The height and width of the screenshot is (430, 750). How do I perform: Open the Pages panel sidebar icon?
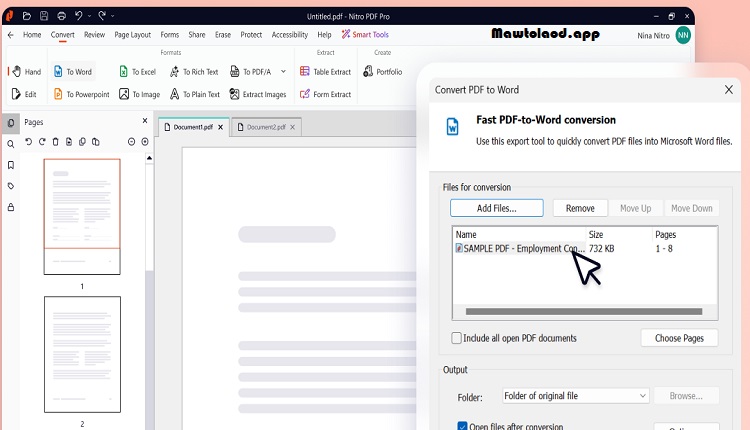(11, 123)
